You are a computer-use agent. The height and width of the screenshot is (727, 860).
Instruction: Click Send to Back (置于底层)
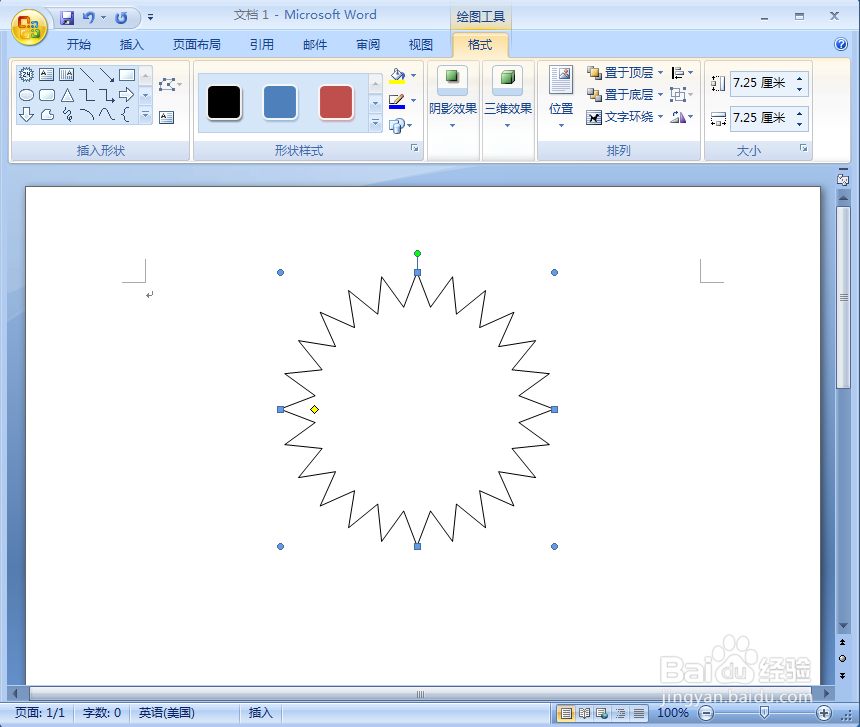click(x=620, y=94)
